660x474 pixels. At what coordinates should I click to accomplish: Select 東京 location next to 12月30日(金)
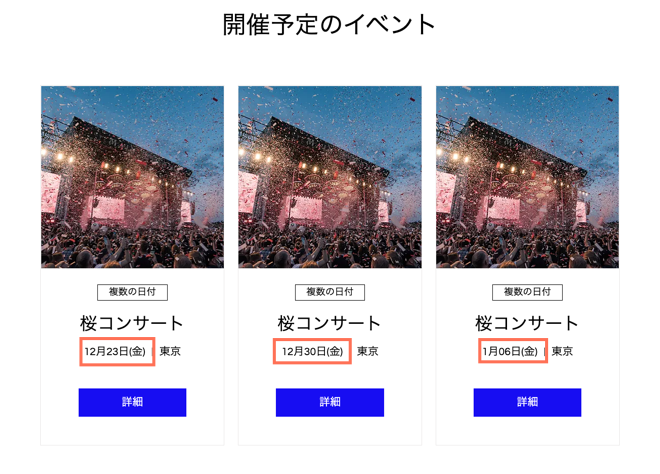368,351
